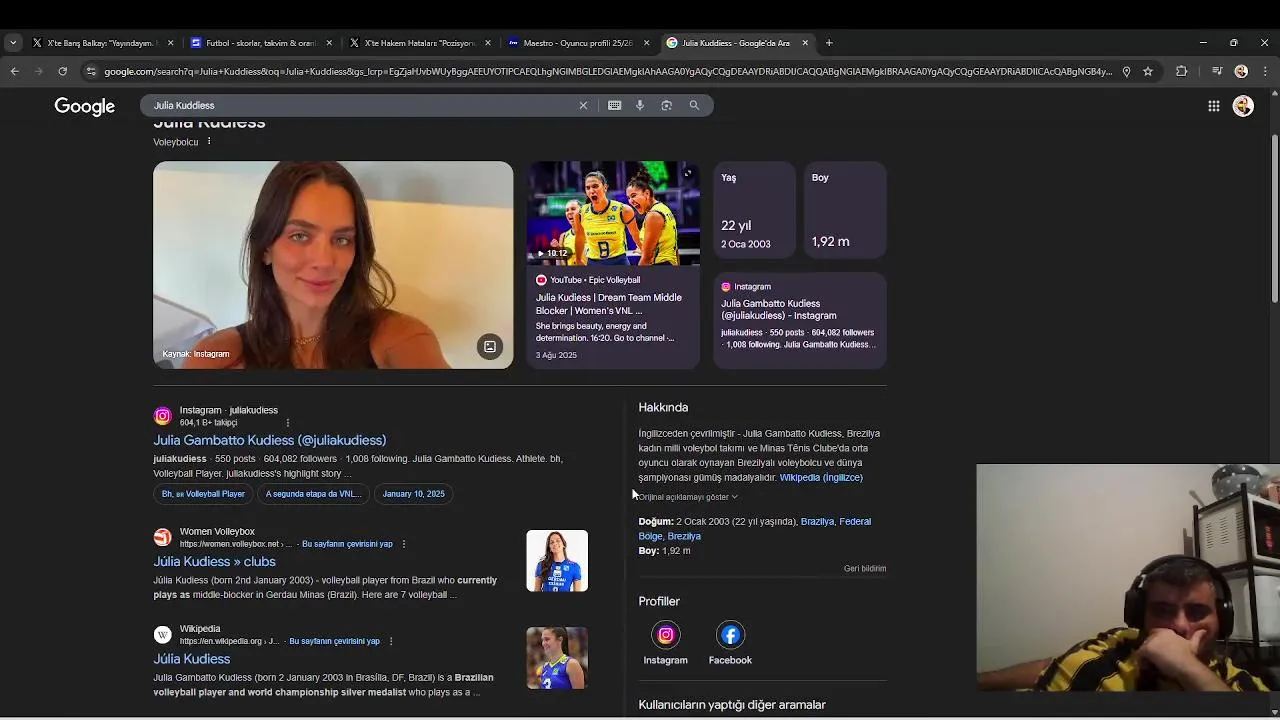Click the Instagram result favicon
This screenshot has height=720, width=1280.
coord(162,416)
